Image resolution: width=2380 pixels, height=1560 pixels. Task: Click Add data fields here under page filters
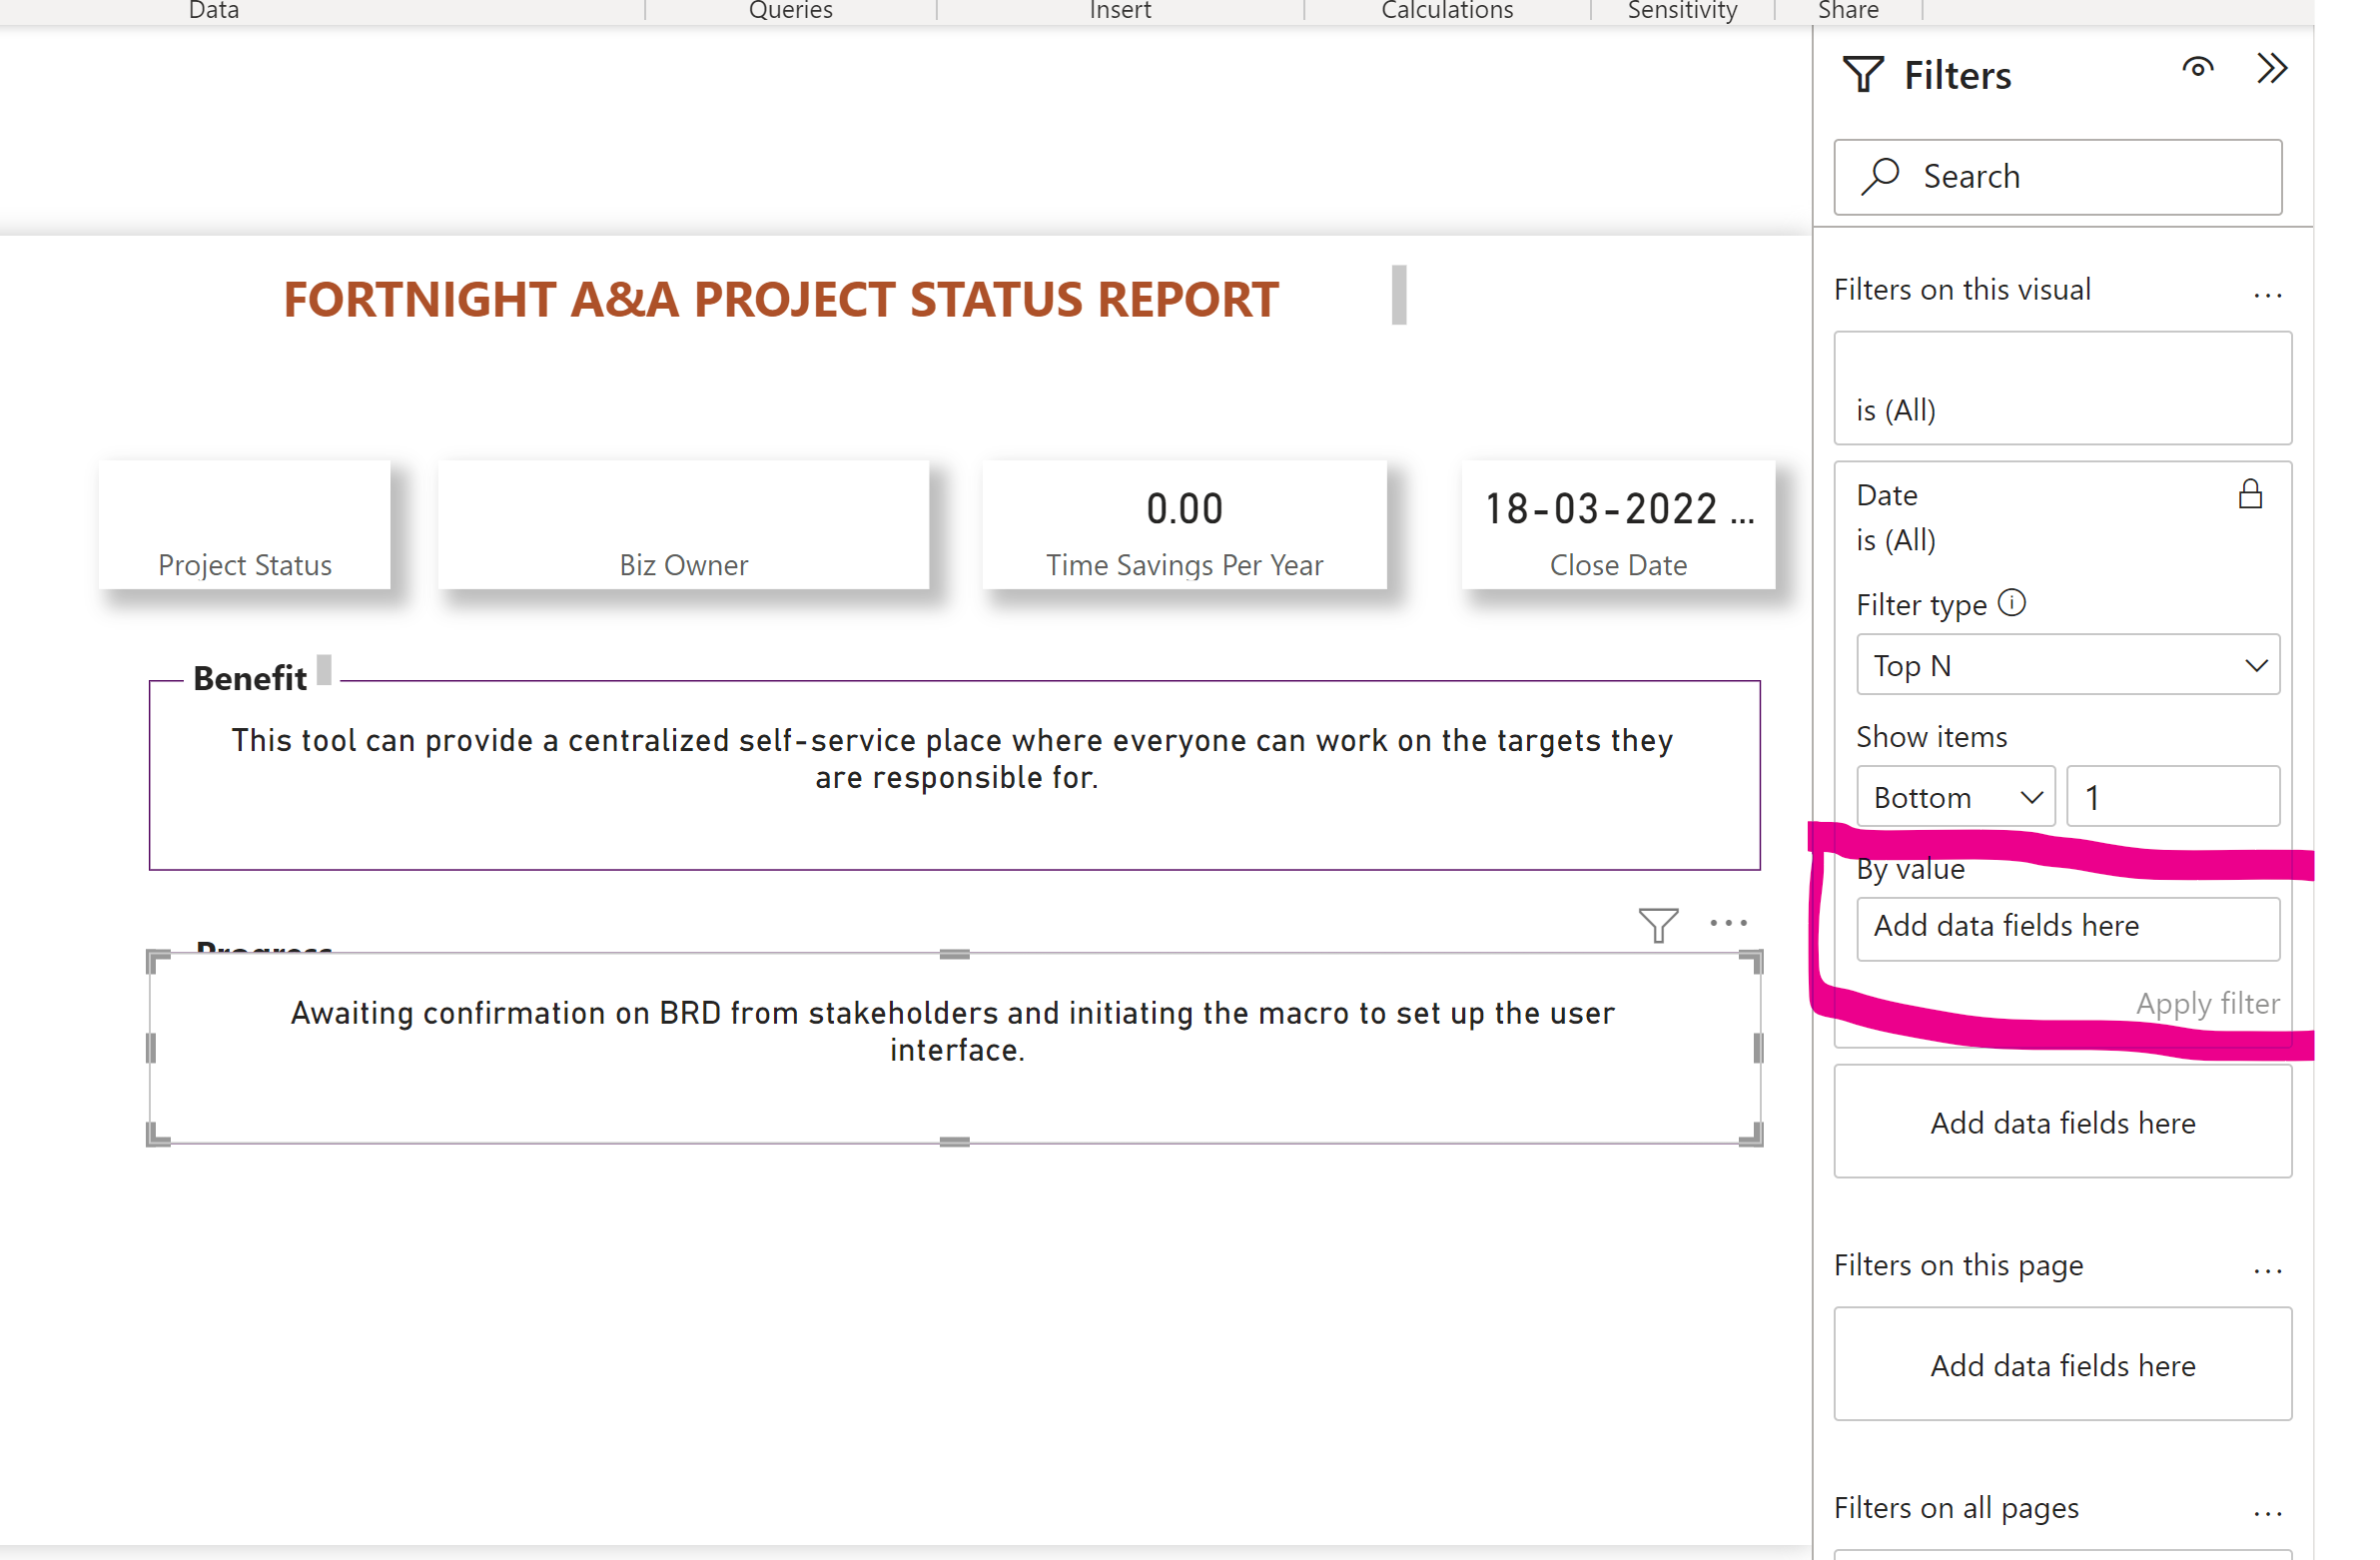[2062, 1364]
